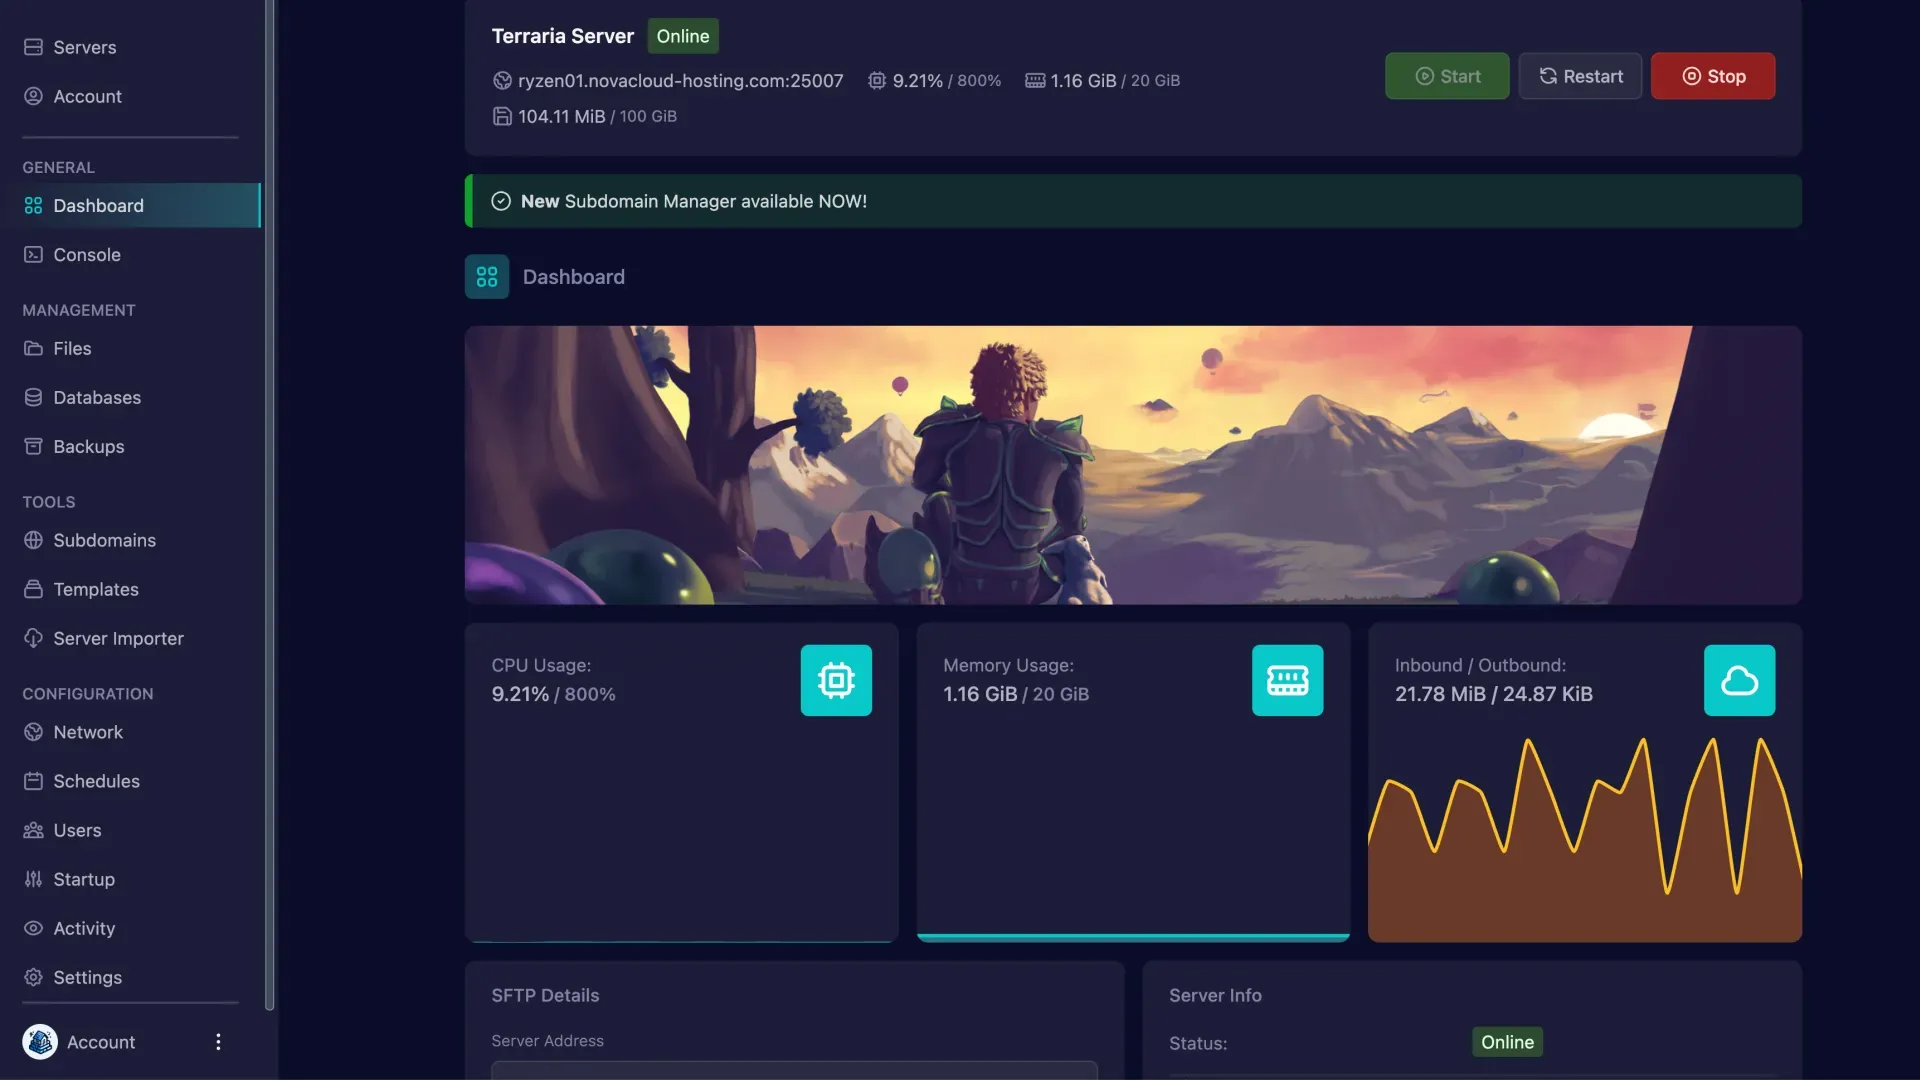Click the Server Importer cloud download icon
The height and width of the screenshot is (1080, 1920).
[33, 638]
